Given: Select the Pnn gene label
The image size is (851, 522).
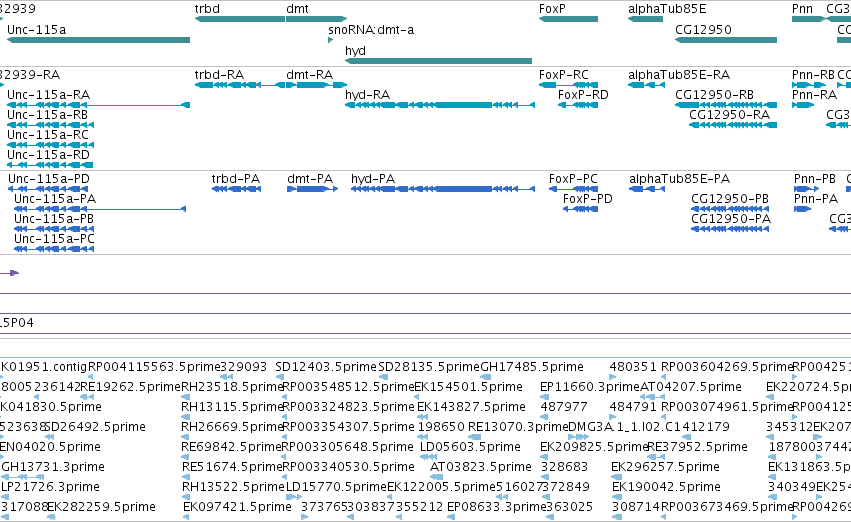Looking at the screenshot, I should coord(802,9).
